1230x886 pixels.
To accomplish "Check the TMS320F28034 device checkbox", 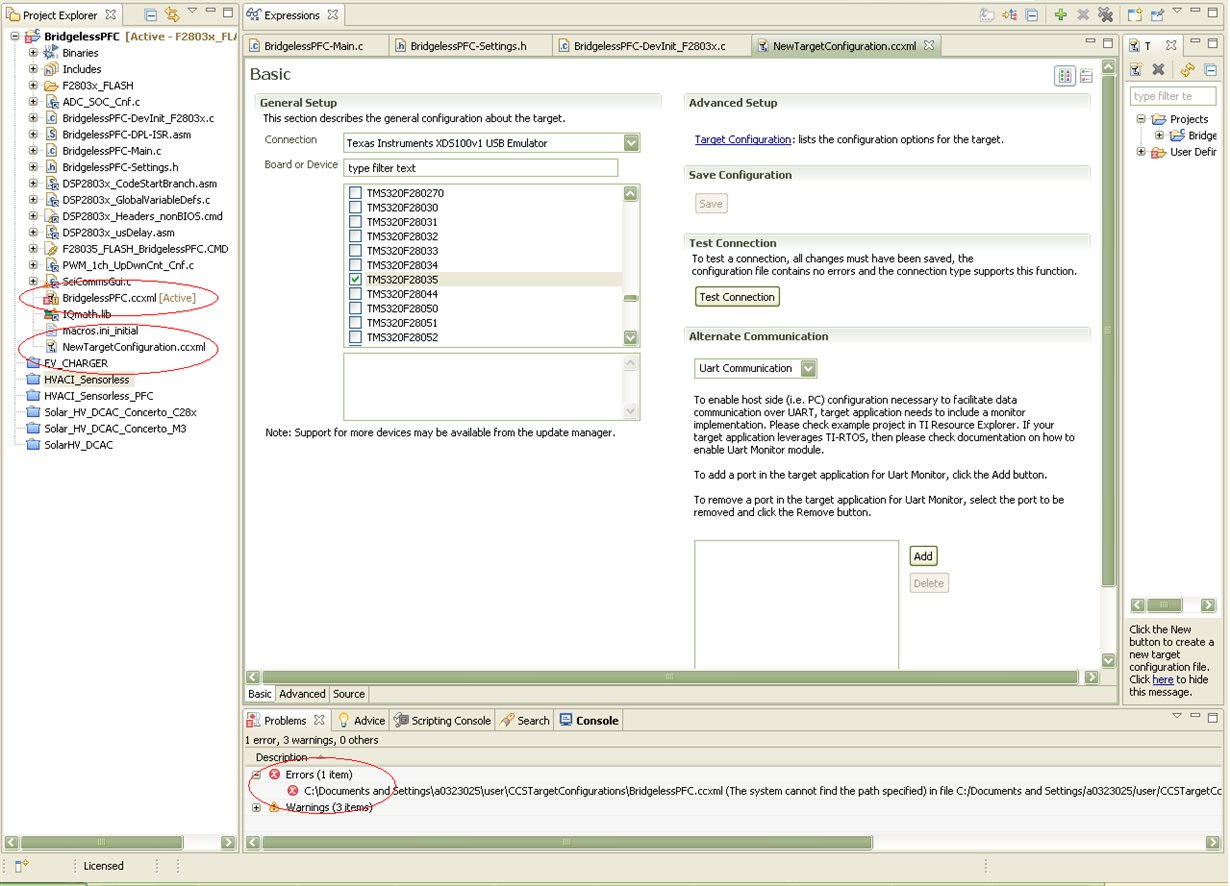I will (355, 266).
